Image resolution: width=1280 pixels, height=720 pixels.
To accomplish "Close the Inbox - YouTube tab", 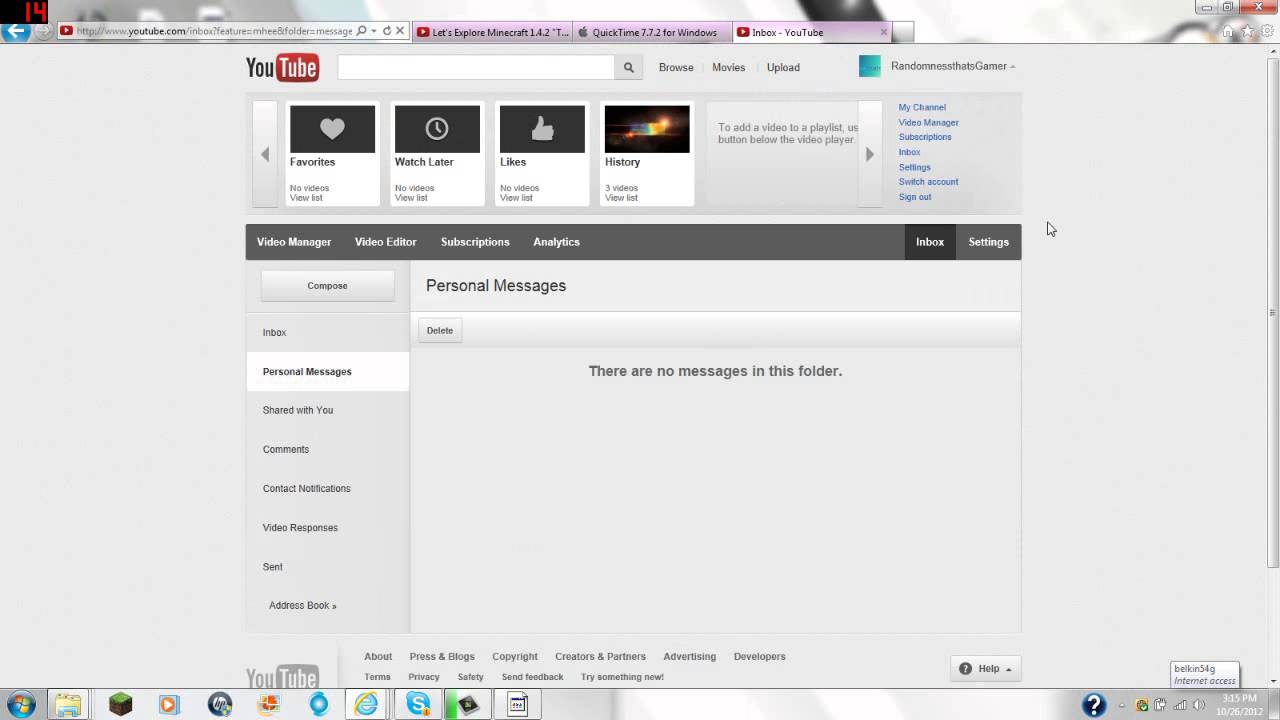I will [x=883, y=32].
